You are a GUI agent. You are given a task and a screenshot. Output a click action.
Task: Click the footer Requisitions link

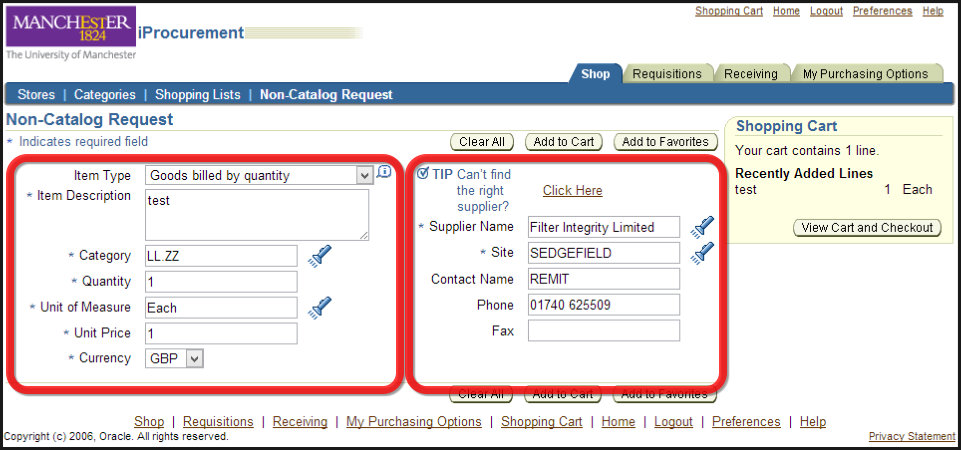coord(218,422)
